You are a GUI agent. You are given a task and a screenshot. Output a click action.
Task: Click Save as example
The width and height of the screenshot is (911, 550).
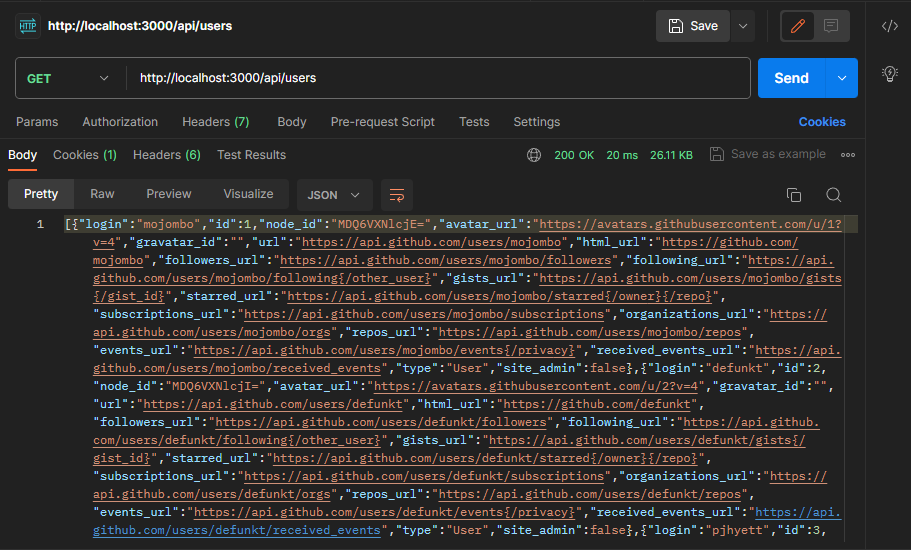(767, 154)
